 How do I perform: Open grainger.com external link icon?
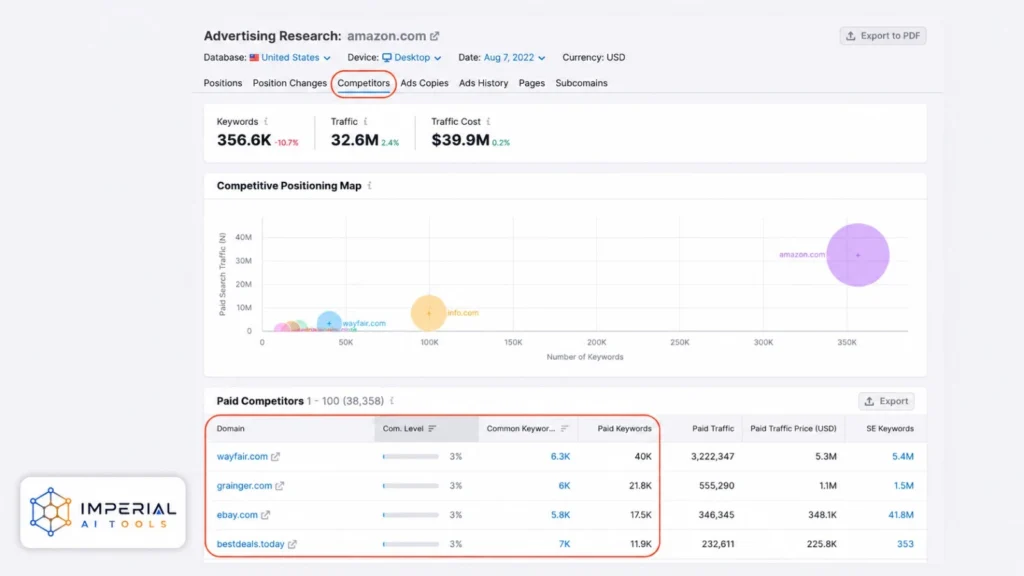point(280,486)
